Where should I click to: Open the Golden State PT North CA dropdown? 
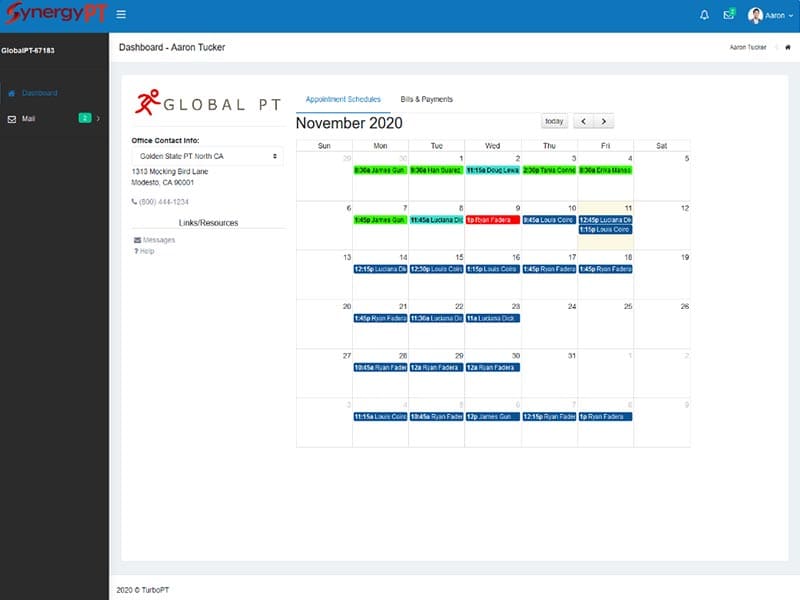pos(208,156)
